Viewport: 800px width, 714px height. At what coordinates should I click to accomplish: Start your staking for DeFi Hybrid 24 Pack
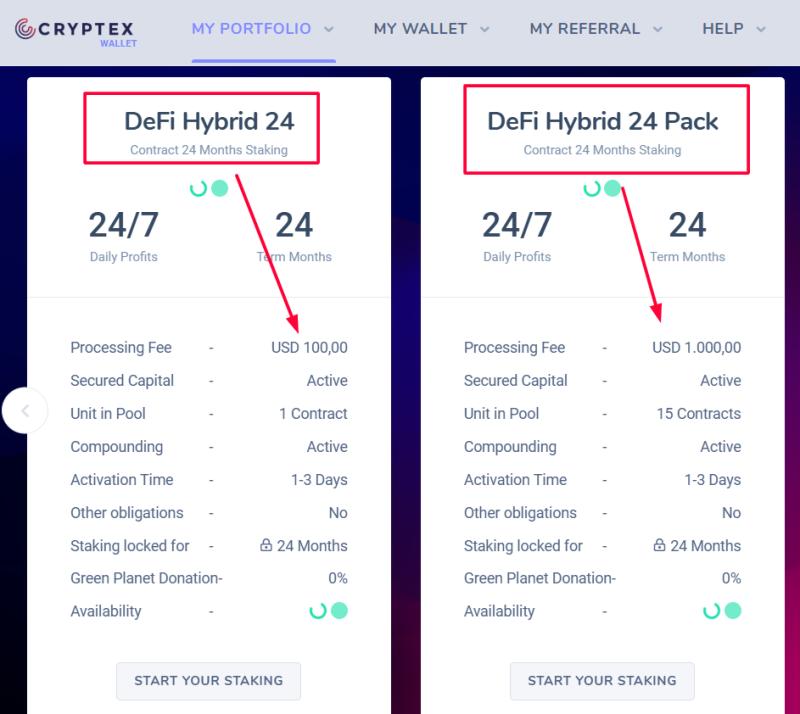tap(602, 681)
